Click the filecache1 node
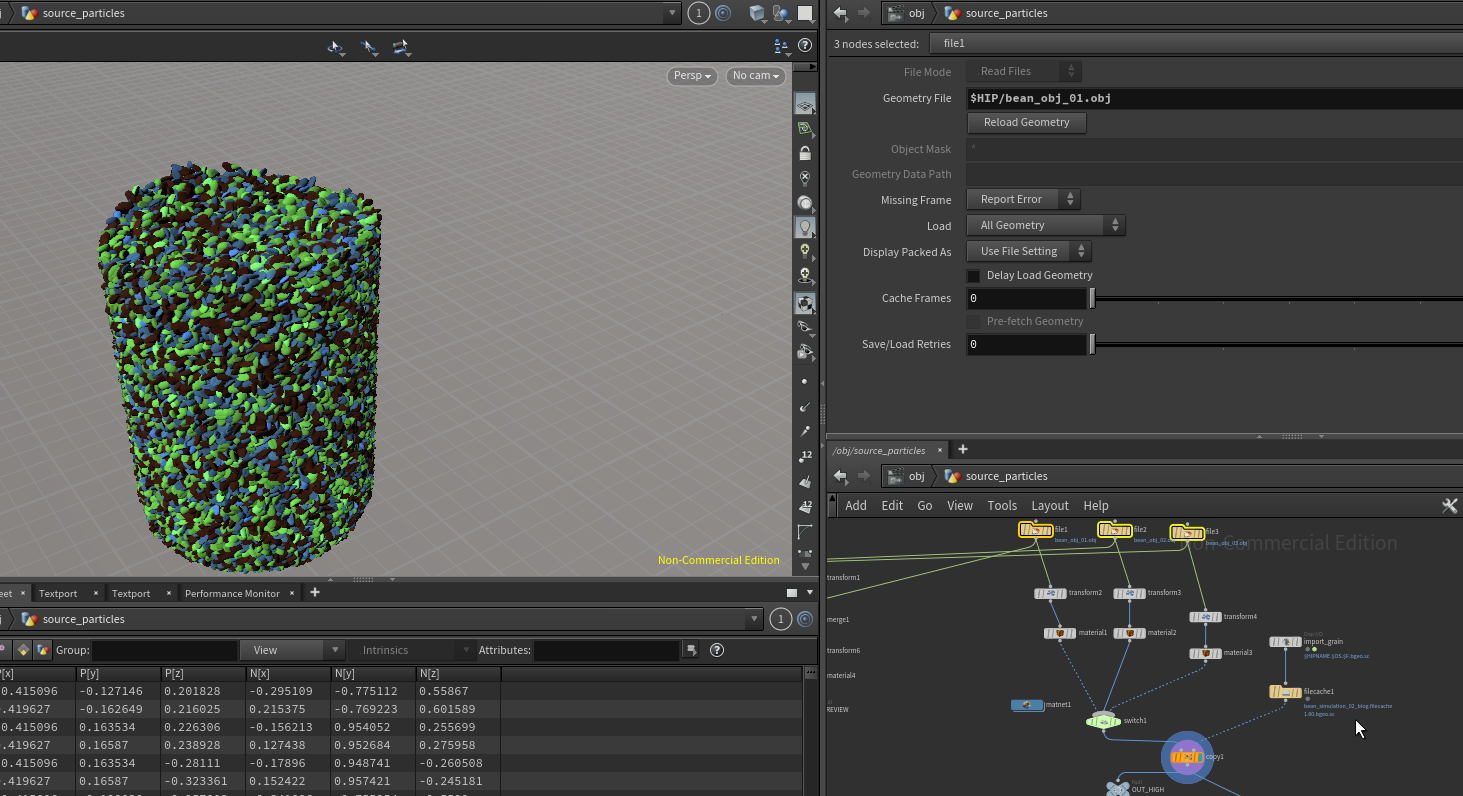Viewport: 1463px width, 796px height. [1285, 692]
